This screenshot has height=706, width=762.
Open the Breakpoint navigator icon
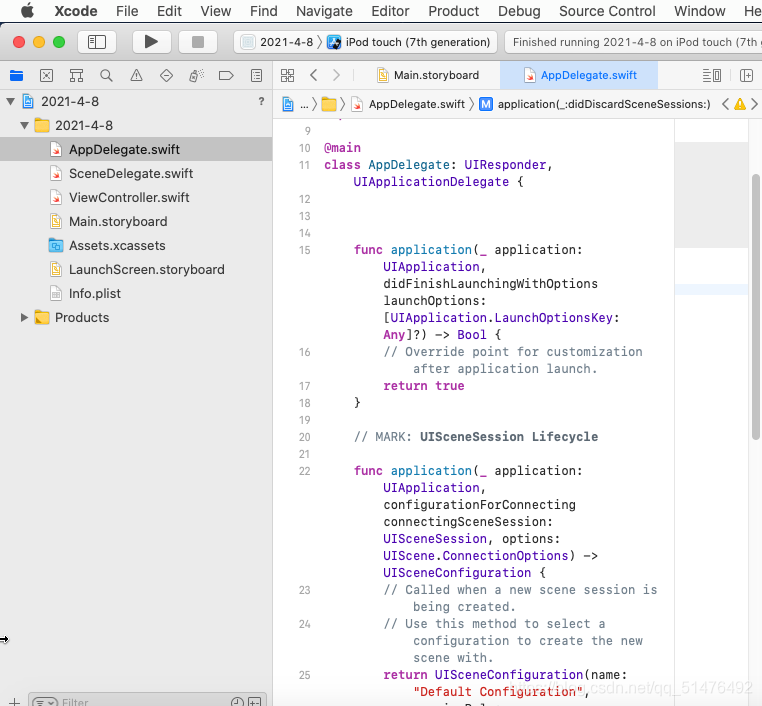(x=226, y=75)
